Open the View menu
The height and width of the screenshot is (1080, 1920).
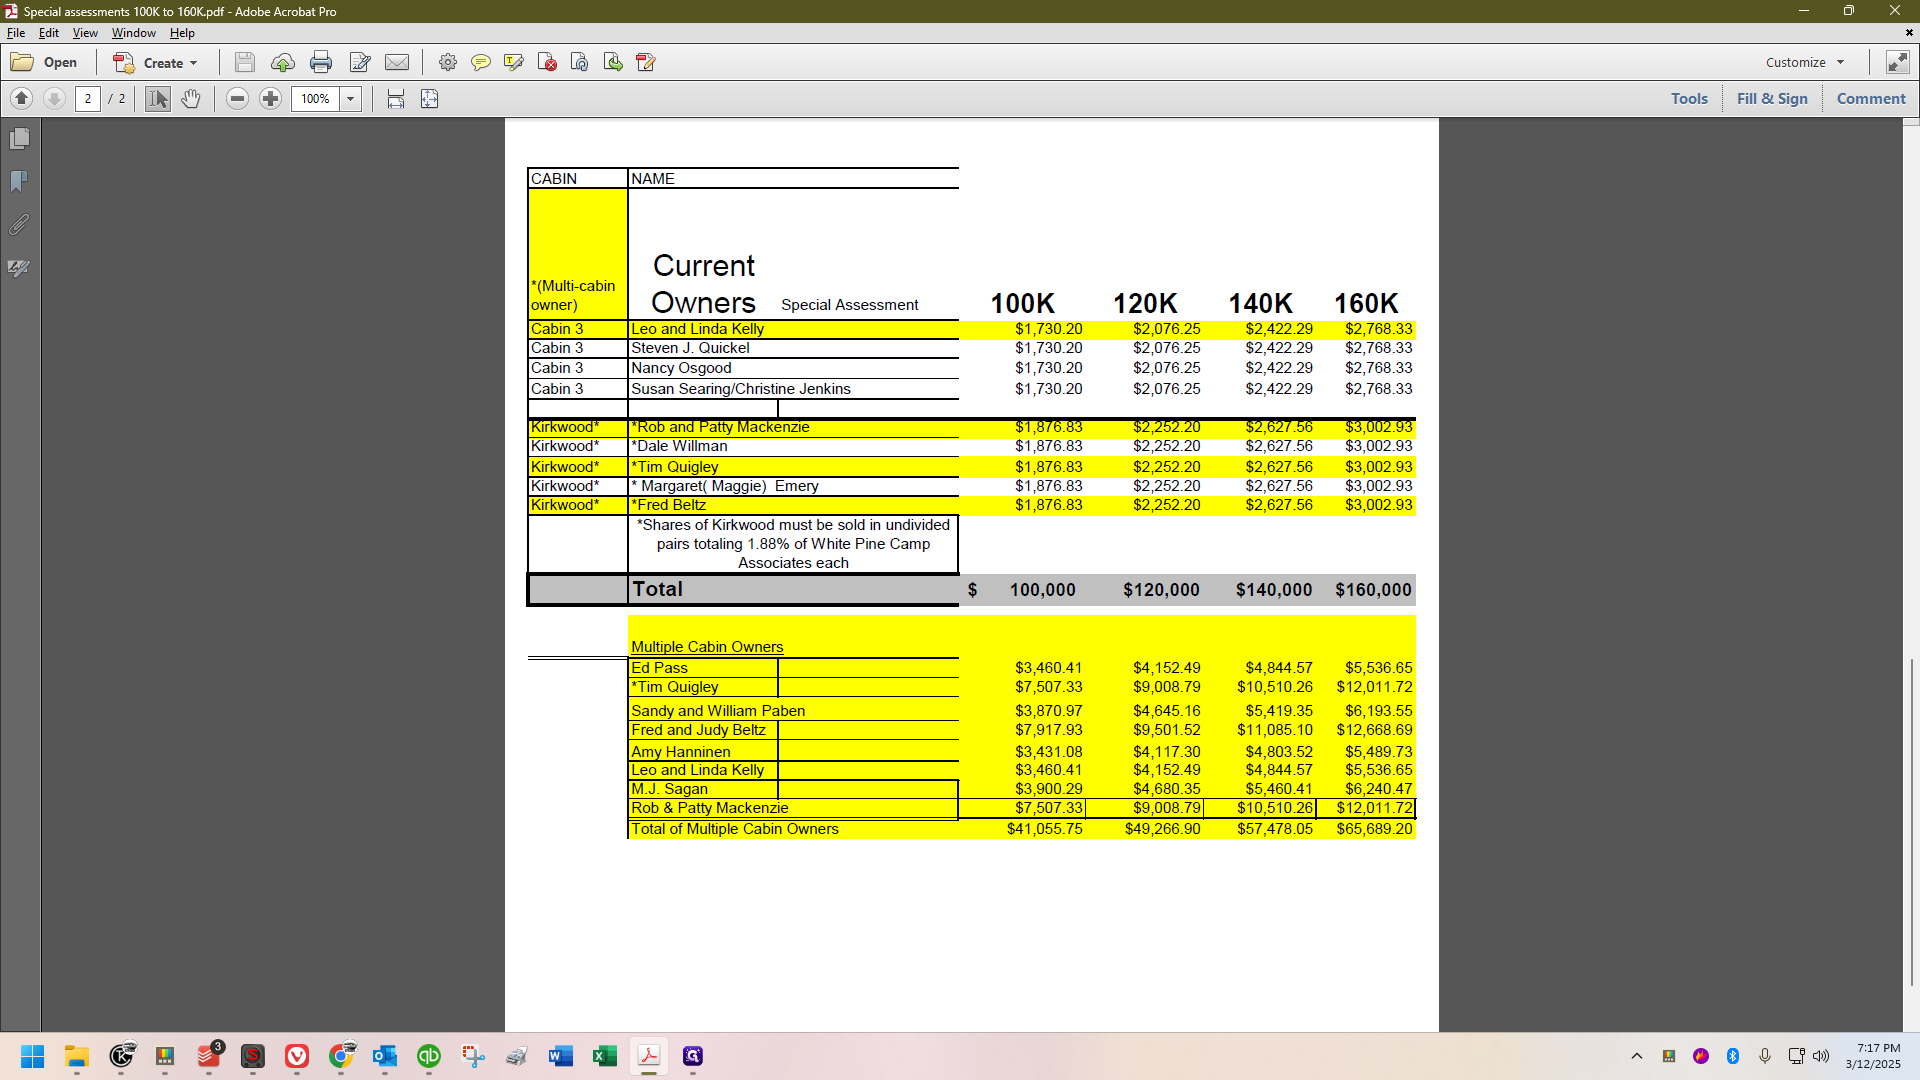tap(85, 33)
